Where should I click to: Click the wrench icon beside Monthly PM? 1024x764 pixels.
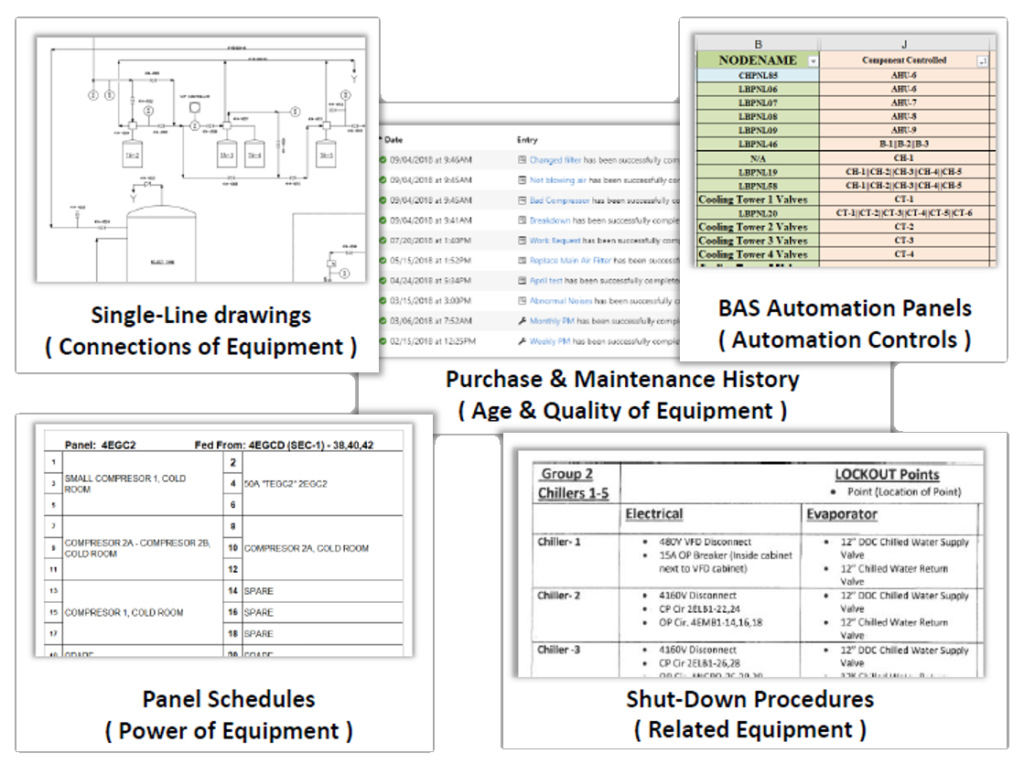[522, 321]
